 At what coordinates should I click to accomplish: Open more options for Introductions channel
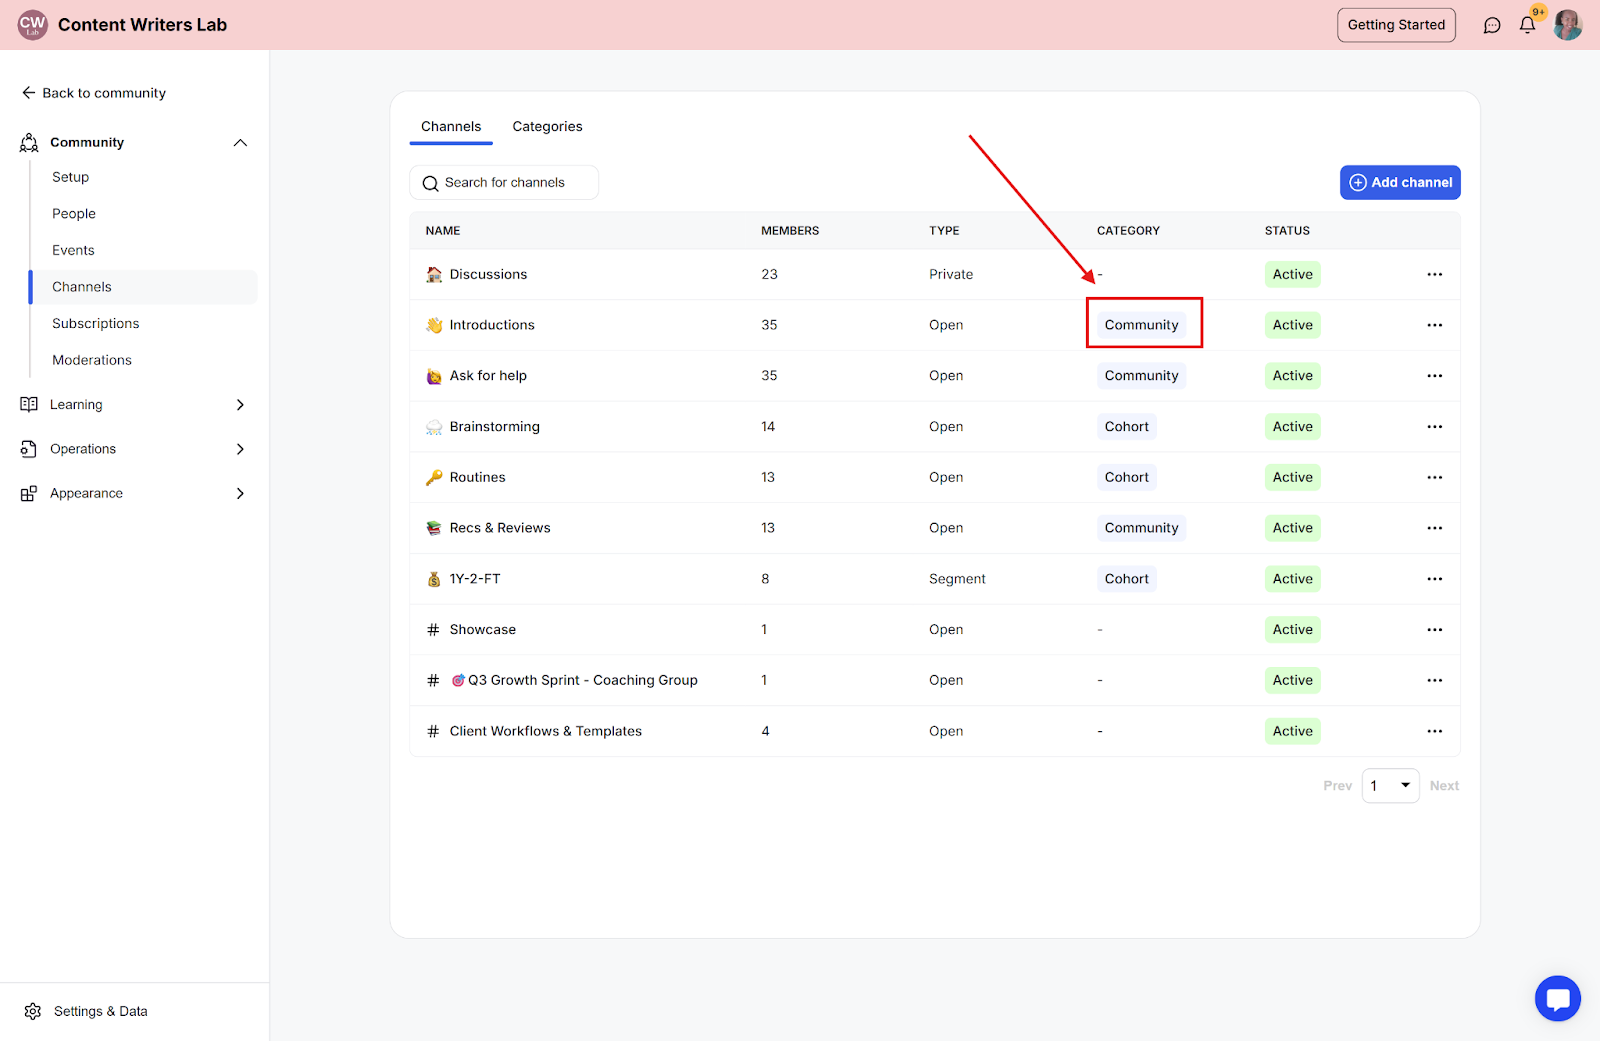click(1435, 325)
